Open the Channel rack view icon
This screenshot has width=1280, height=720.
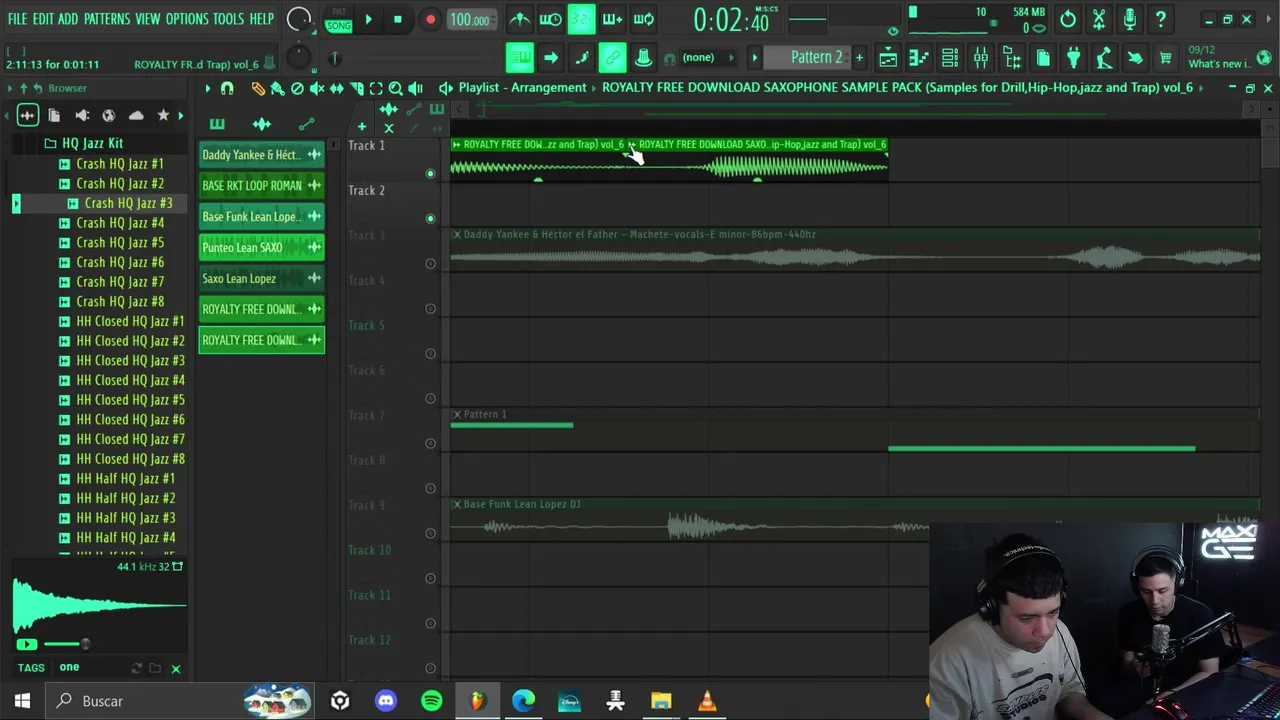coord(950,58)
